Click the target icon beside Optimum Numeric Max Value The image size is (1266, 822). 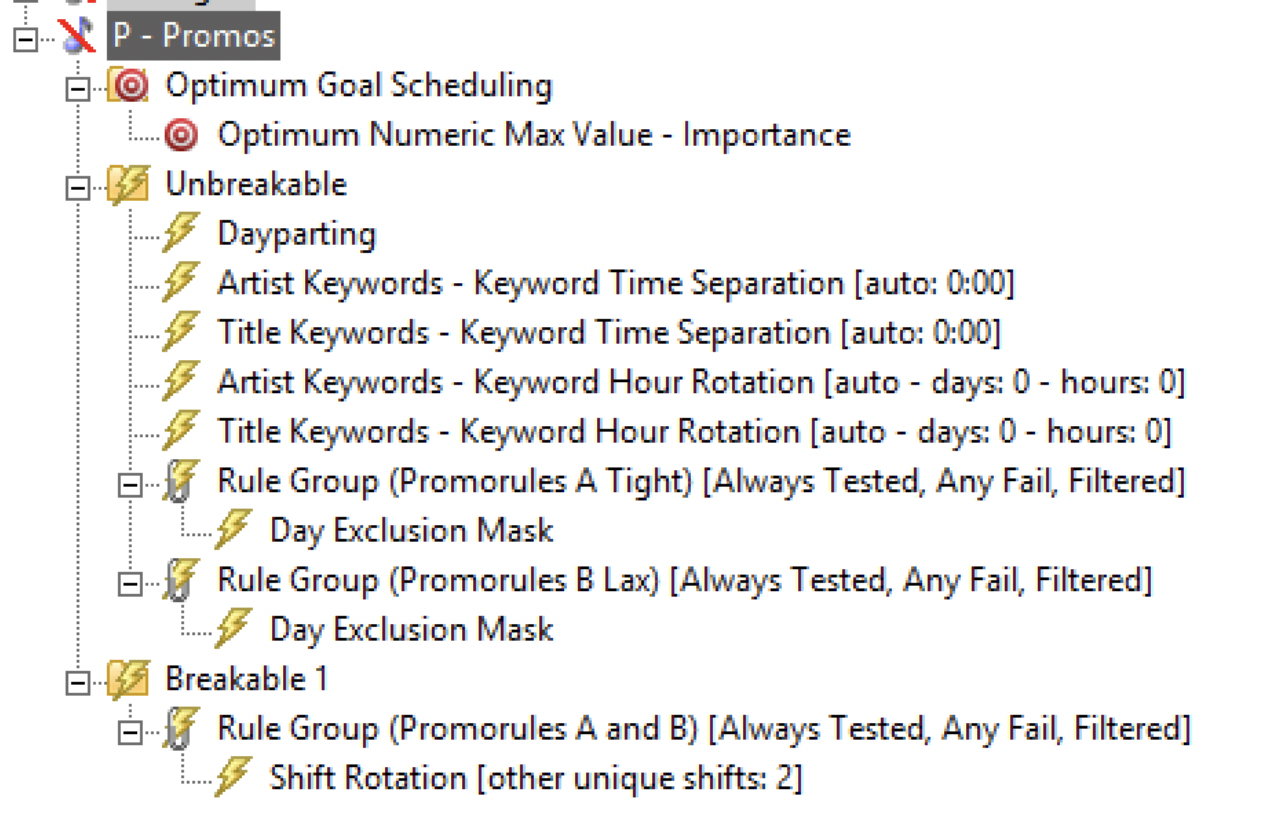pos(180,135)
